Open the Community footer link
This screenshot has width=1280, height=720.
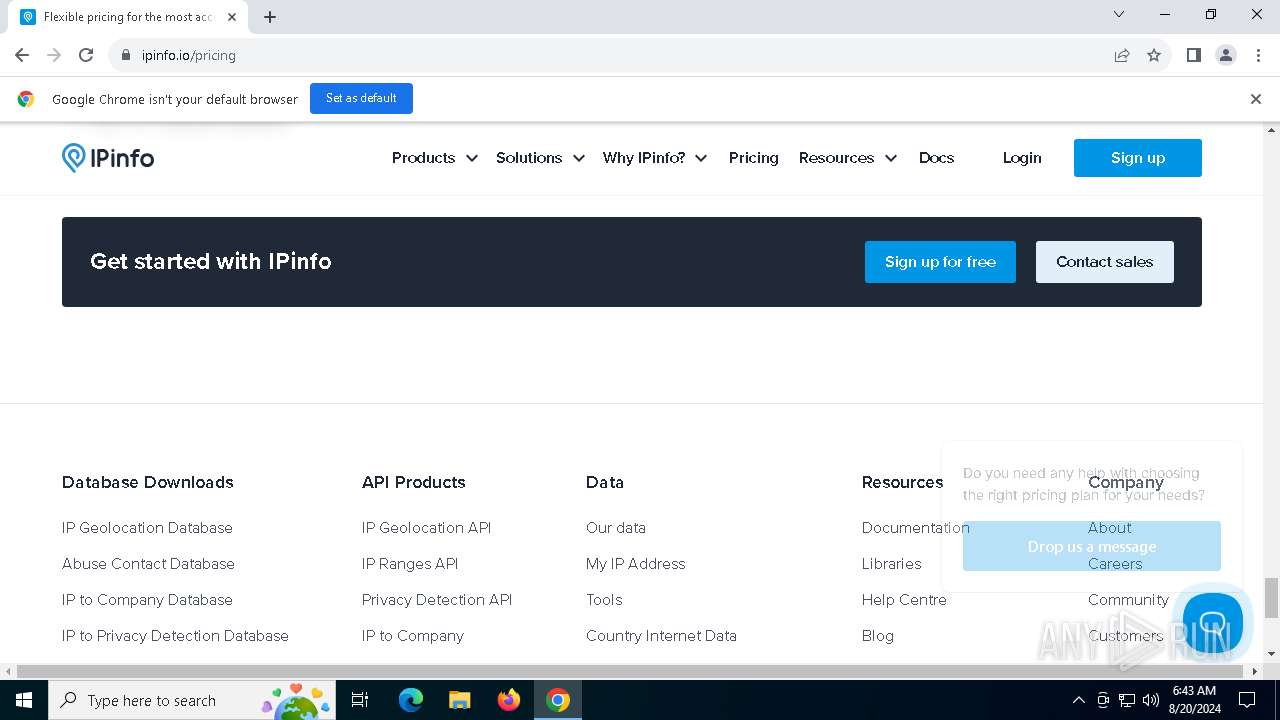(x=1128, y=600)
